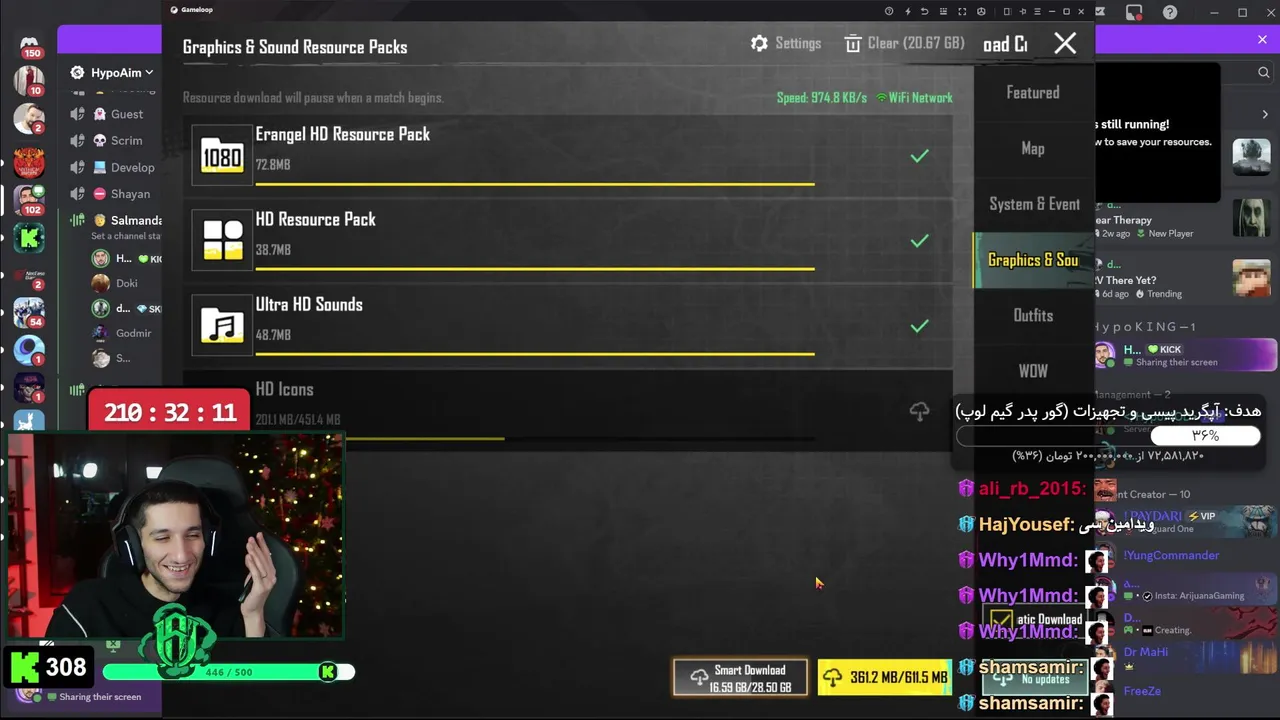Select the Map tab
Screen dimensions: 1280x720
pos(1033,149)
